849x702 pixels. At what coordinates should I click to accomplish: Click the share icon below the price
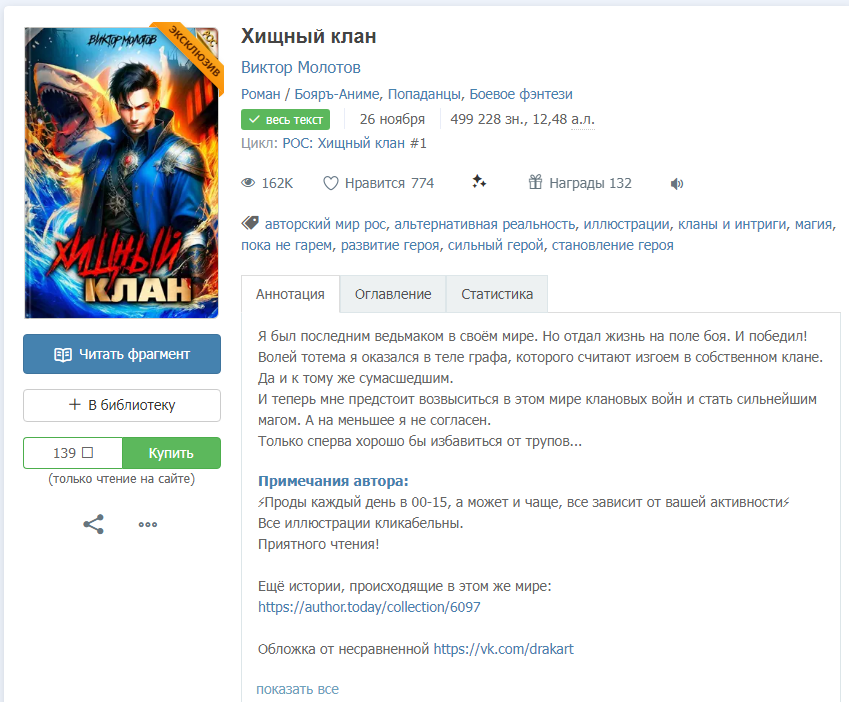(94, 524)
